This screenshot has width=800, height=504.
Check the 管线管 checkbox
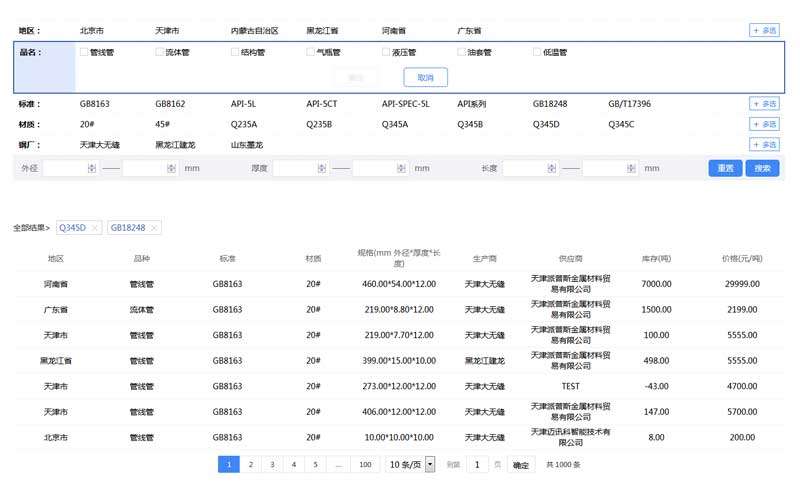(x=84, y=52)
